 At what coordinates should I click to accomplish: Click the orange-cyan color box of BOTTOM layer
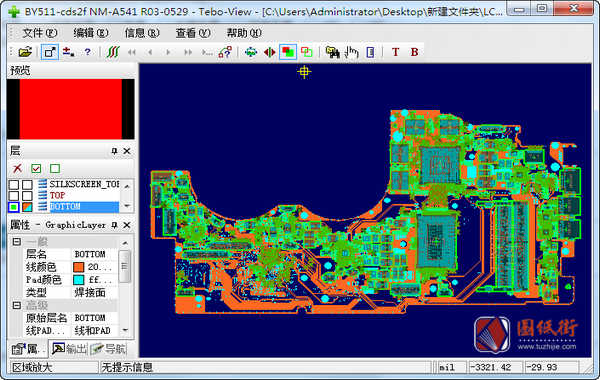coord(27,207)
